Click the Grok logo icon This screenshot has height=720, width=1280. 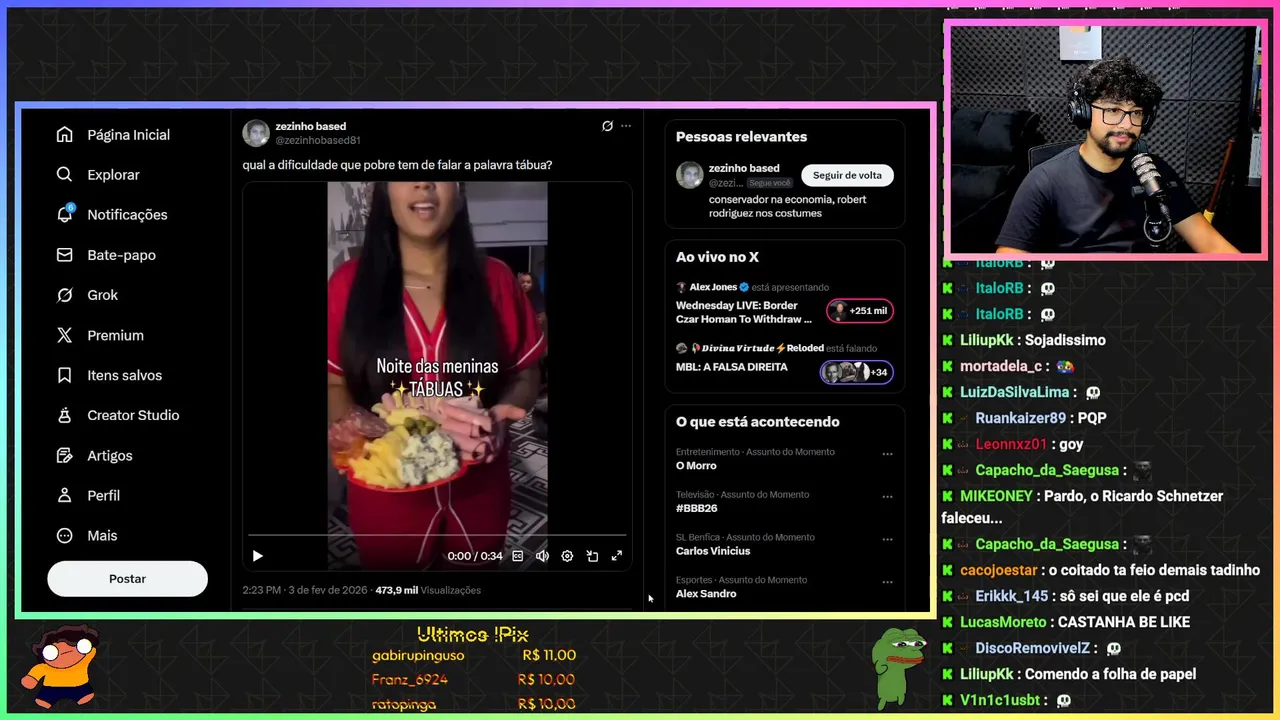coord(65,295)
